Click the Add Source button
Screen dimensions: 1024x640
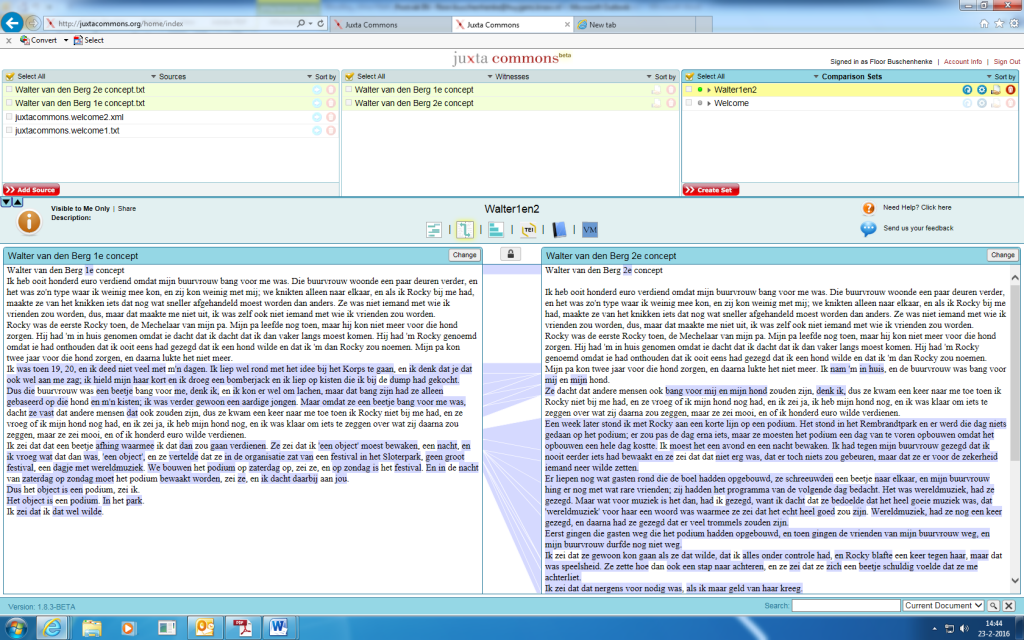[32, 190]
